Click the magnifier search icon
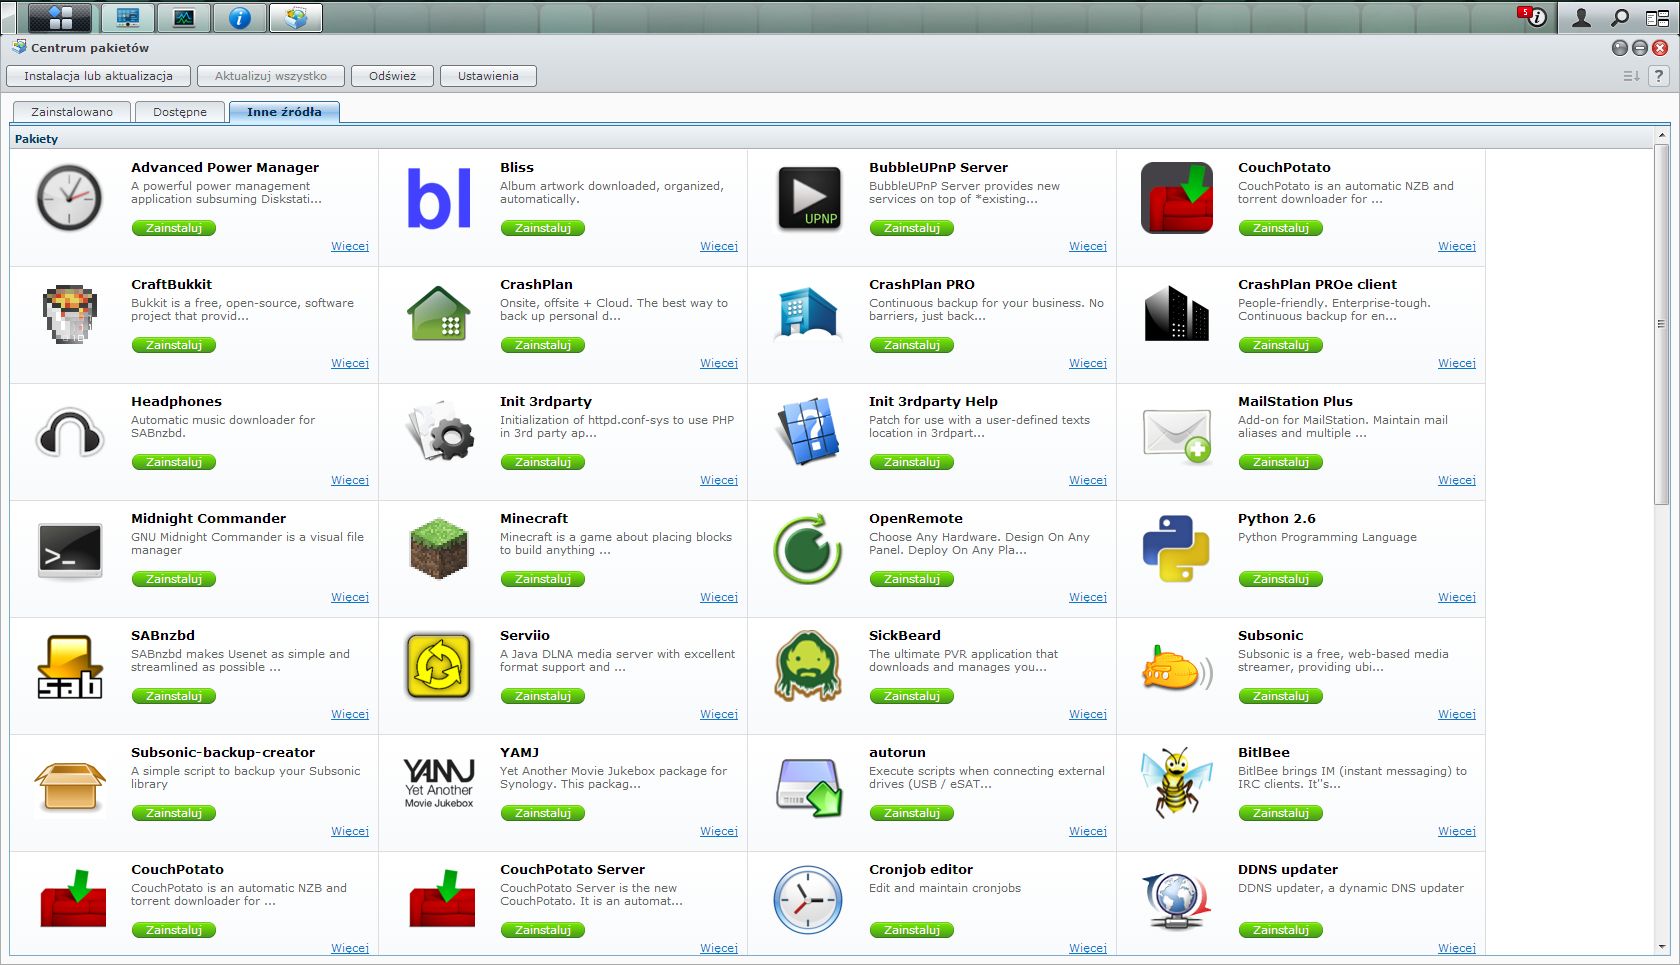 (x=1619, y=17)
